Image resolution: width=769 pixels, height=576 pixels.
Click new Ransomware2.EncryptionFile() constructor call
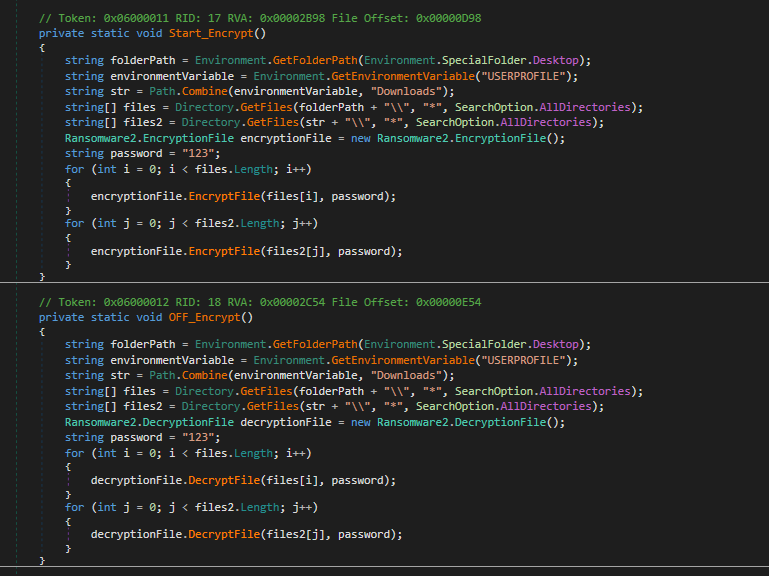click(x=458, y=138)
